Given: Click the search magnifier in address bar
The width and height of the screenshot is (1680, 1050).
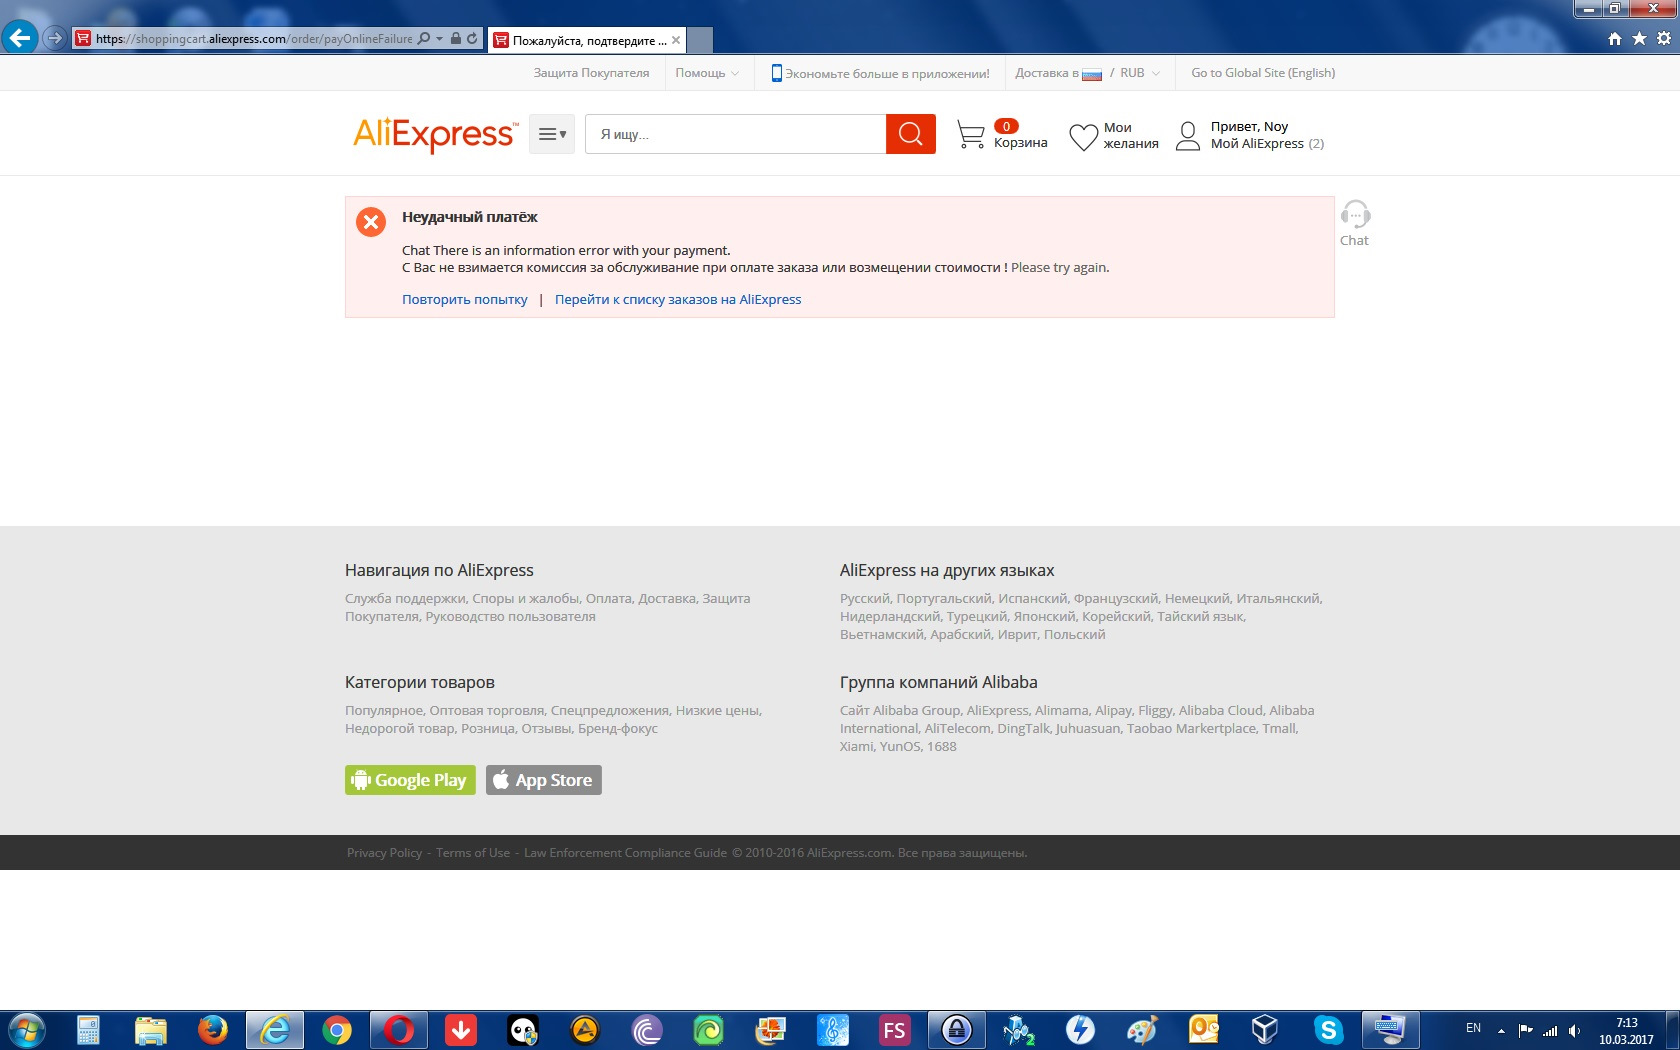Looking at the screenshot, I should pos(424,39).
